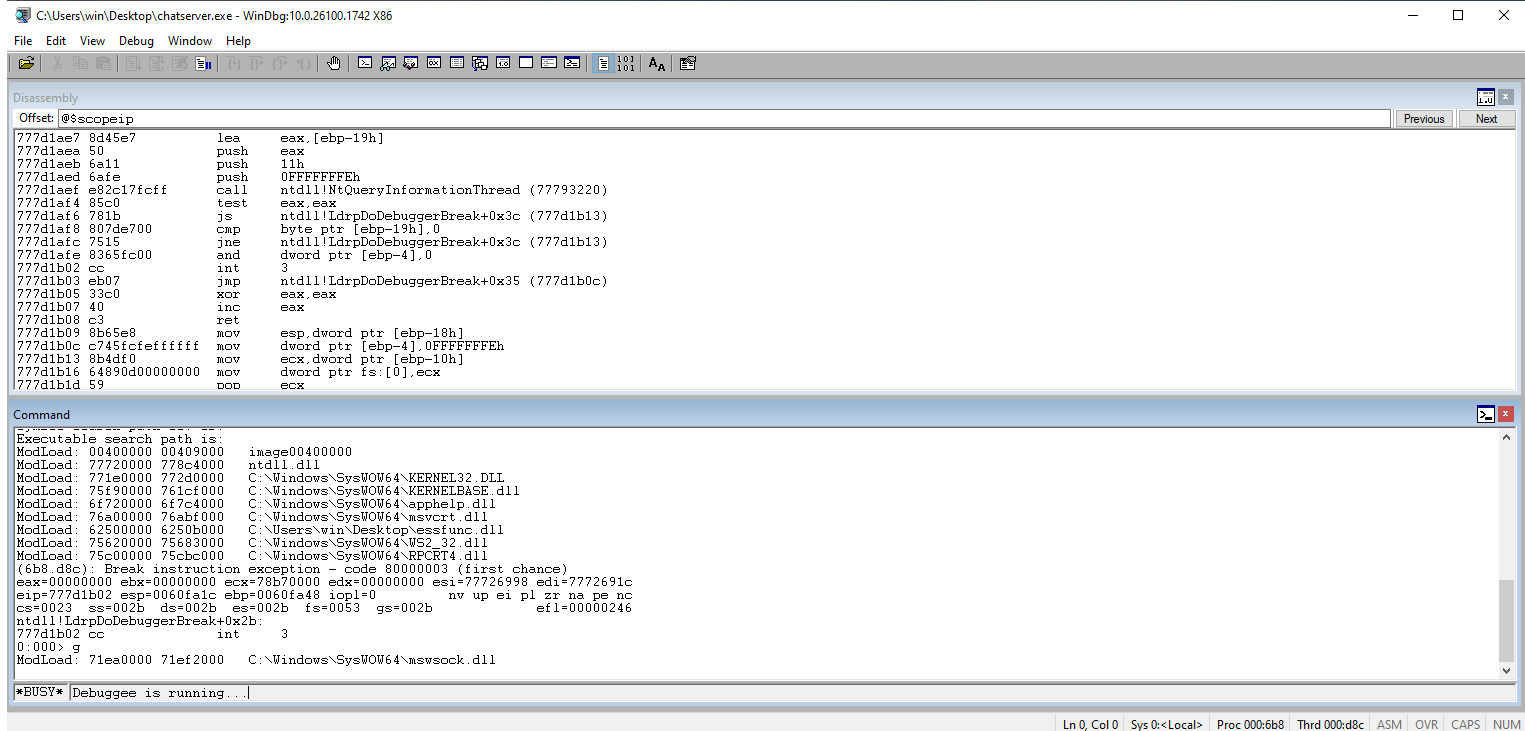Image resolution: width=1525 pixels, height=731 pixels.
Task: Click the Command window vertical scrollbar thumb
Action: tap(1506, 618)
